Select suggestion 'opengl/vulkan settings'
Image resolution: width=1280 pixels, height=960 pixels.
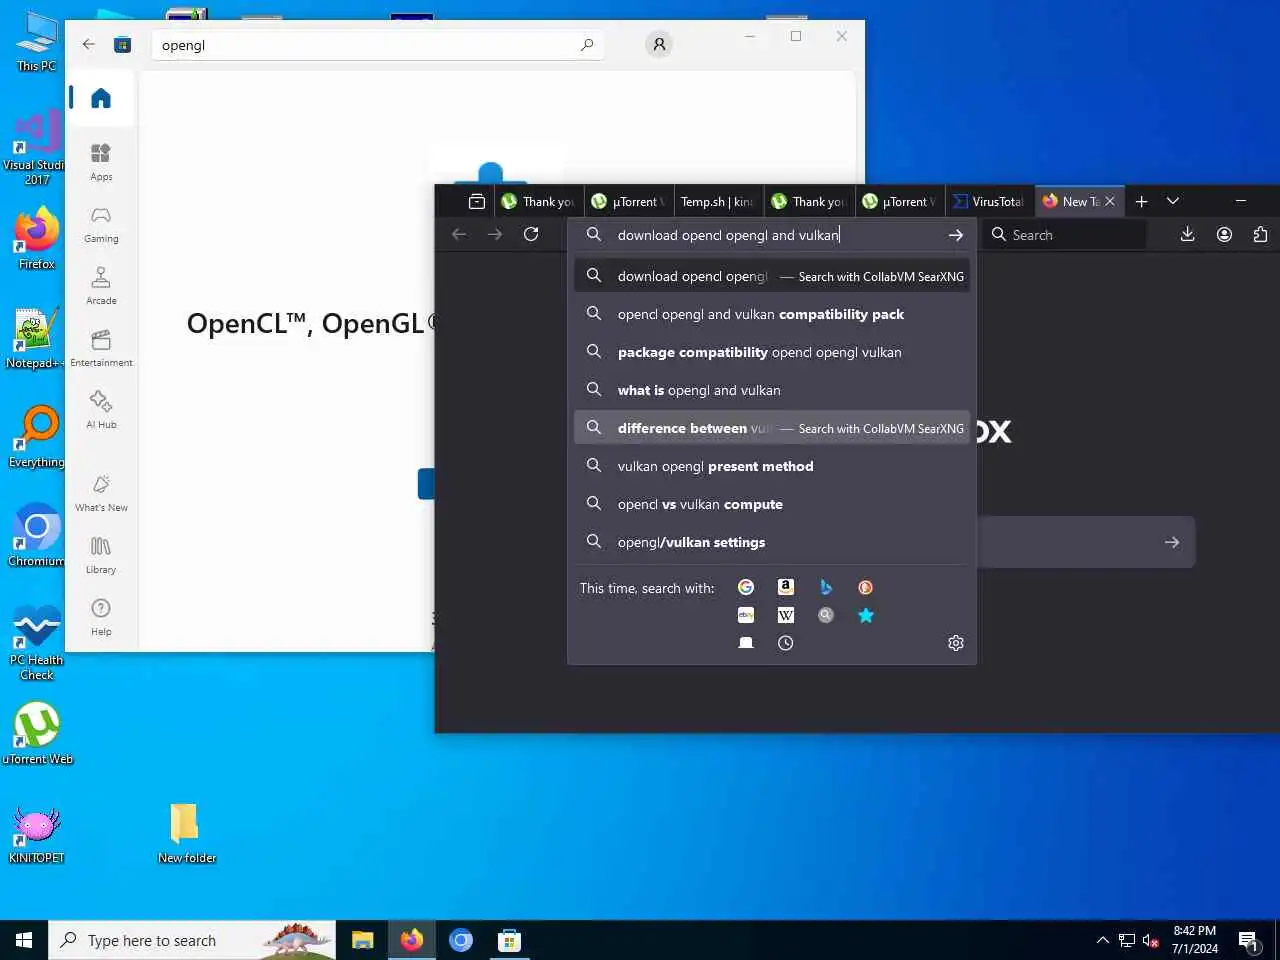[x=772, y=542]
